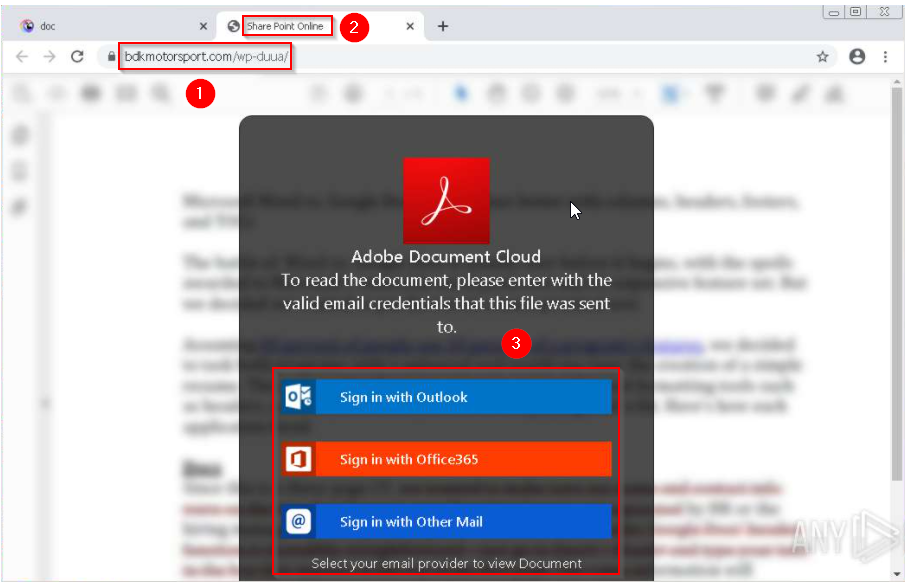Image resolution: width=905 pixels, height=588 pixels.
Task: Open a new tab with the plus button
Action: tap(443, 27)
